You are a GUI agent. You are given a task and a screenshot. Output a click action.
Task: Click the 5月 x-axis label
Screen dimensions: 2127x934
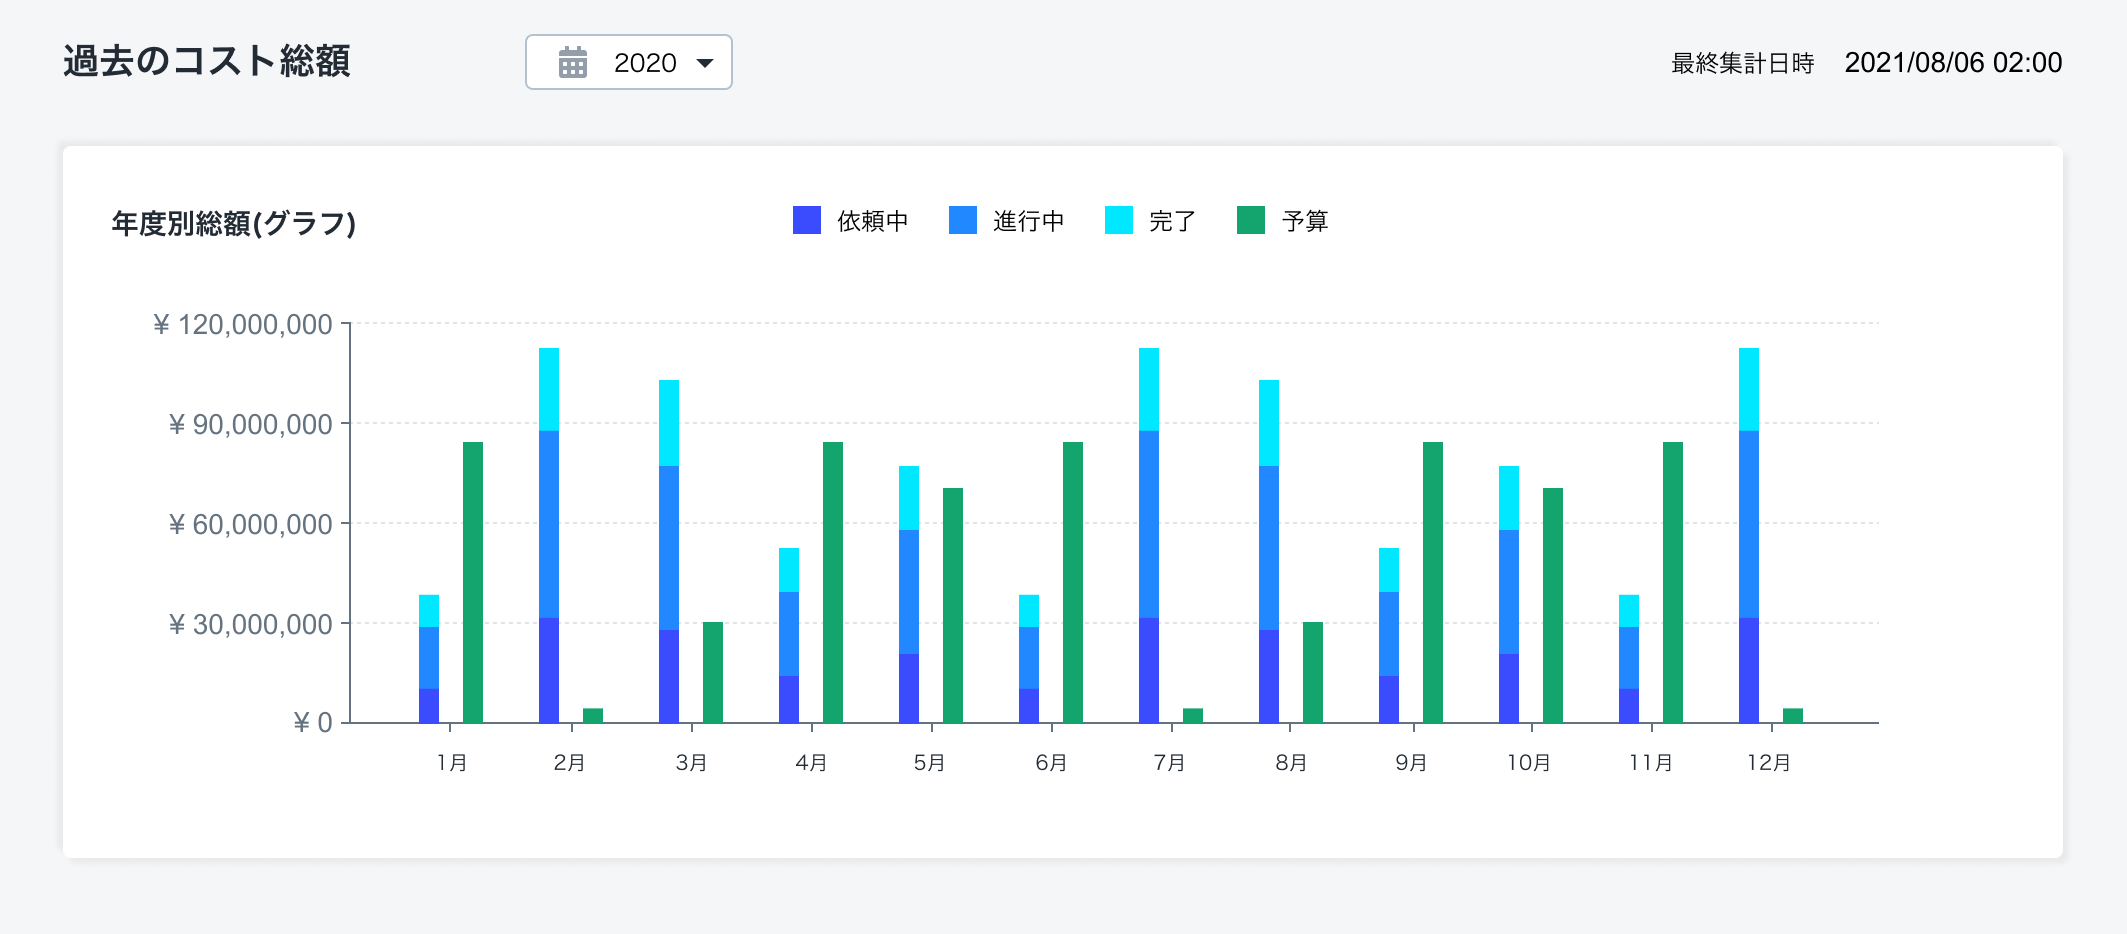click(929, 763)
